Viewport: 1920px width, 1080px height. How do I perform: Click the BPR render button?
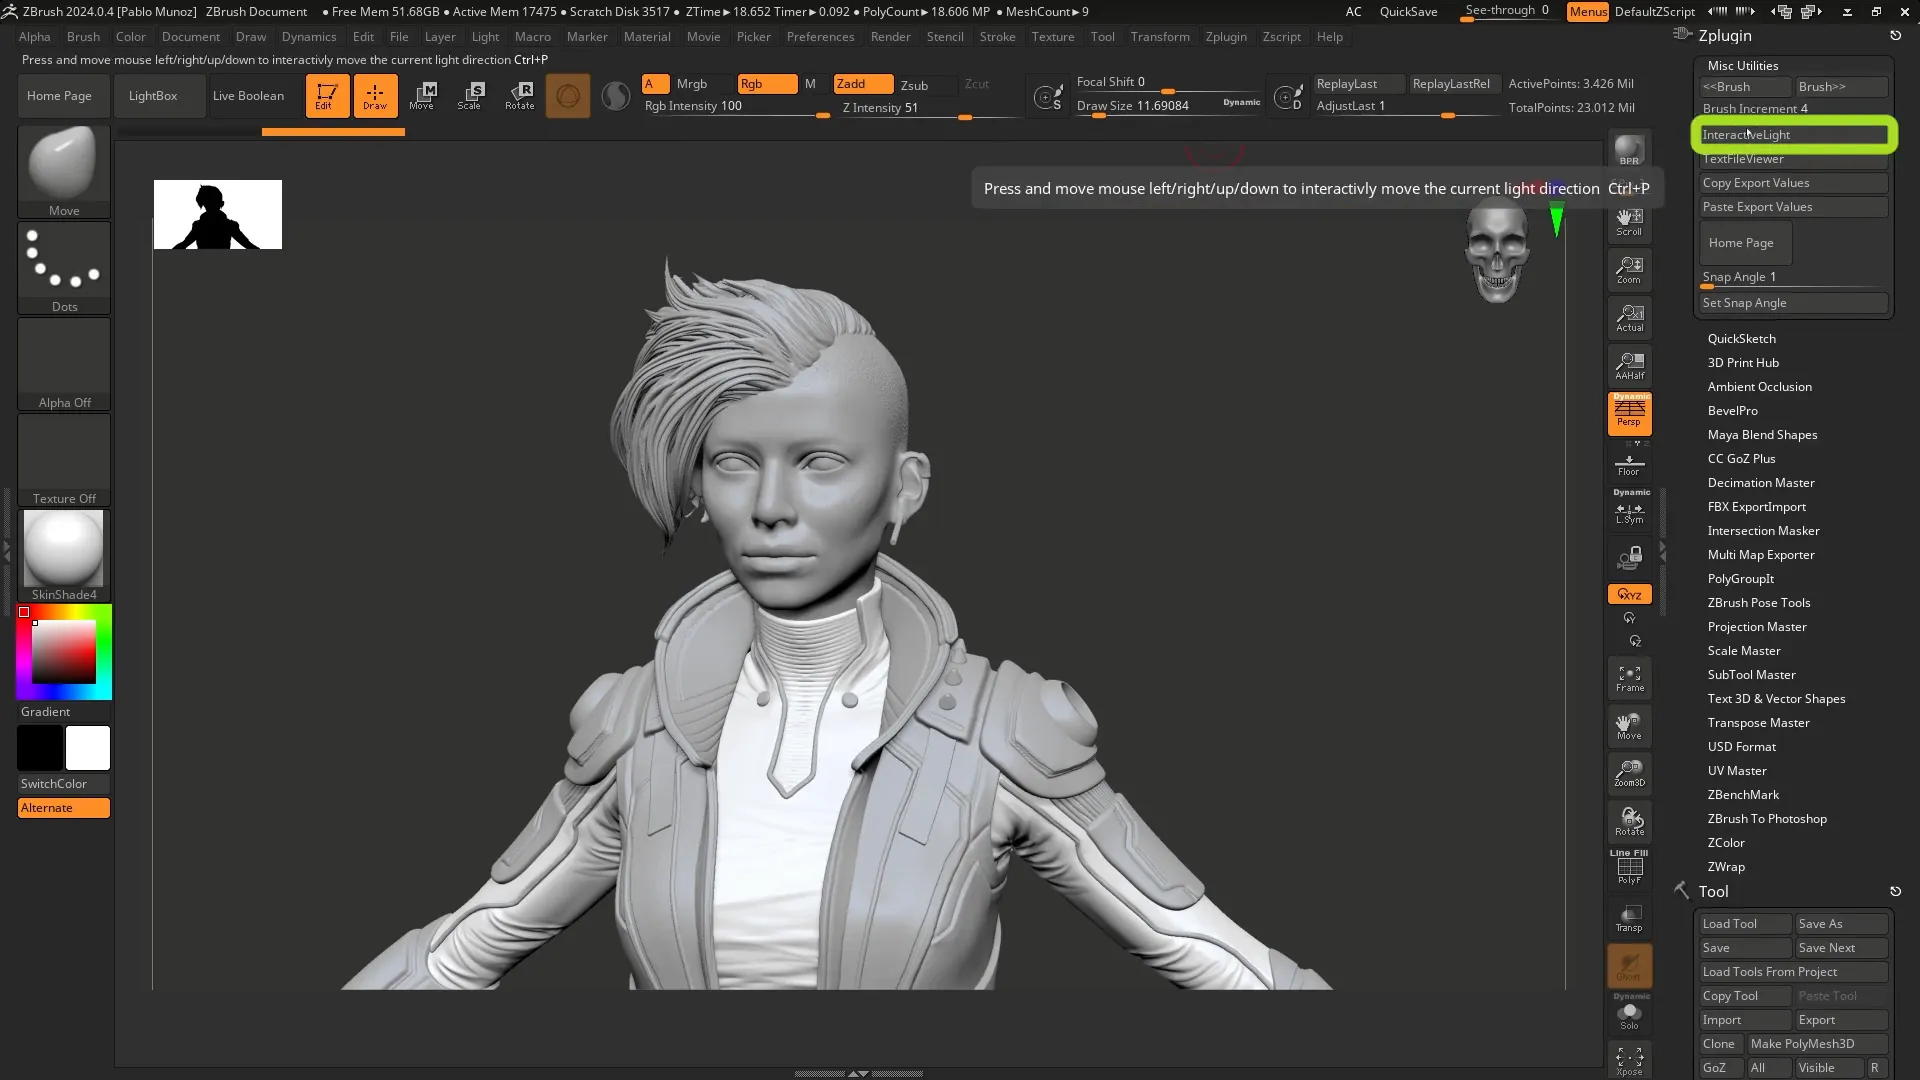1629,150
